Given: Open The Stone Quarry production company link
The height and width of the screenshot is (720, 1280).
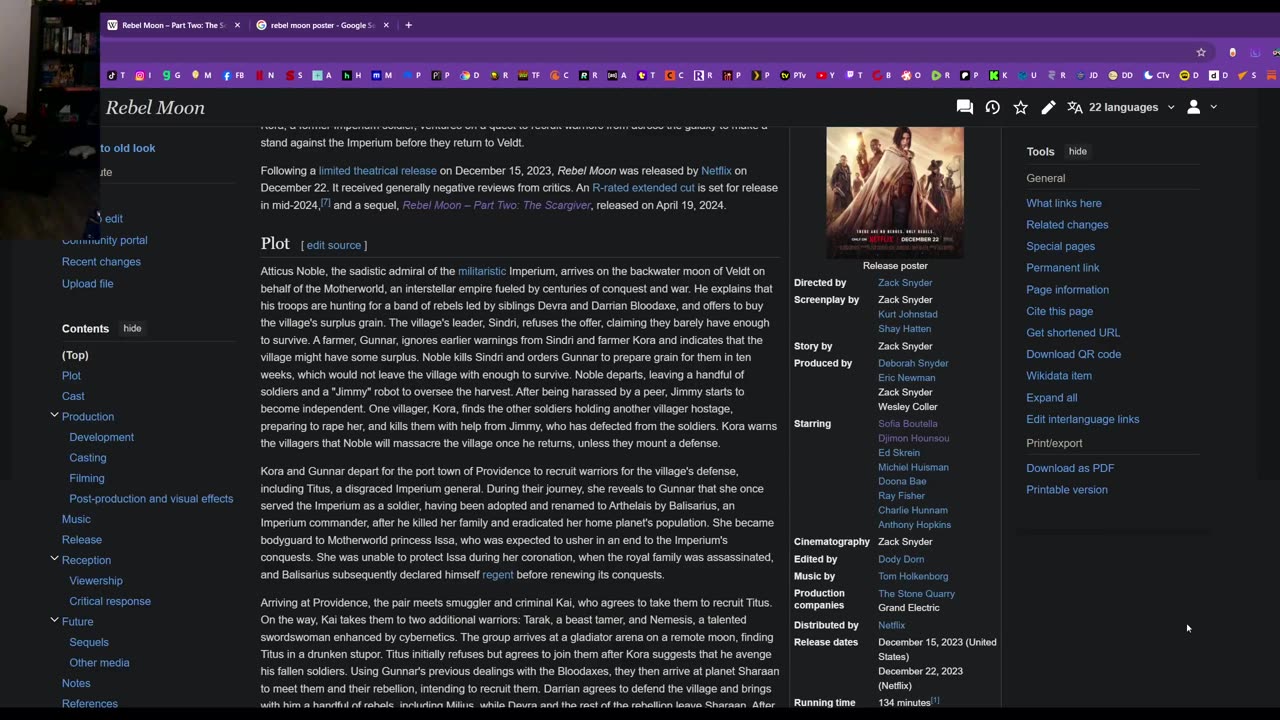Looking at the screenshot, I should point(916,594).
